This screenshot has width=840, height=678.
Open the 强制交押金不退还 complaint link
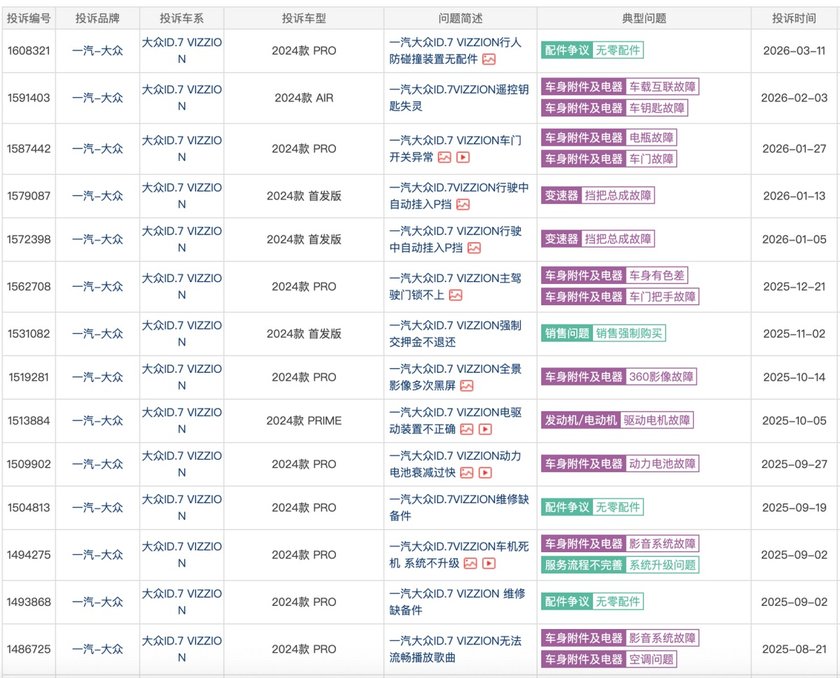coord(454,332)
